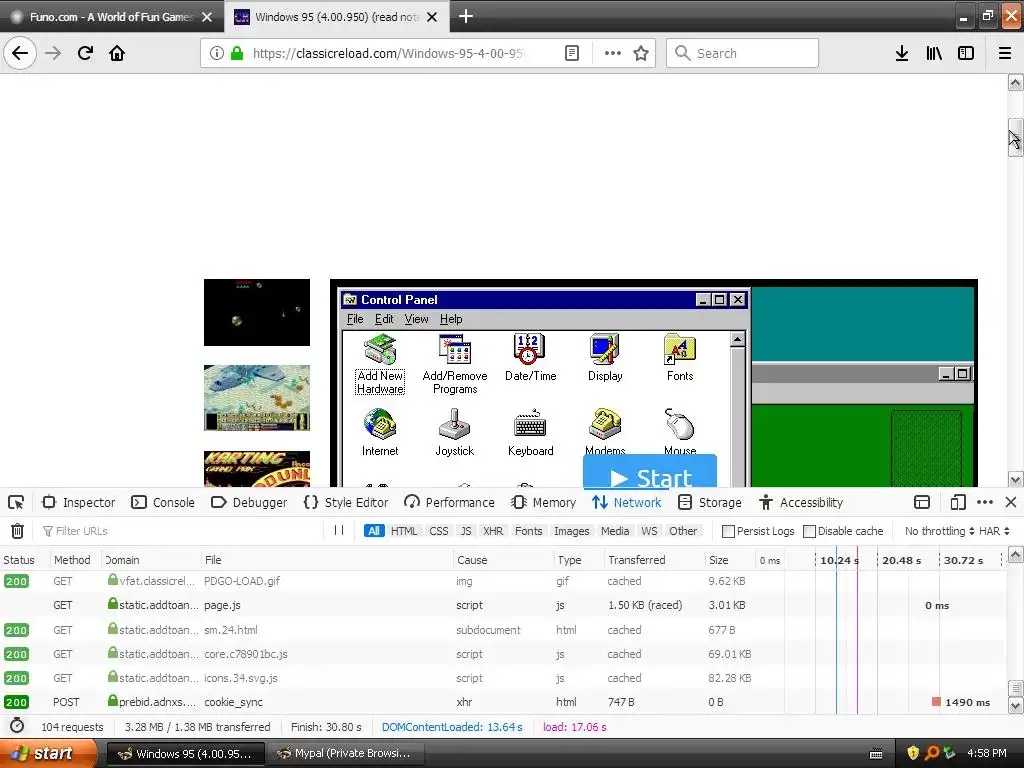1024x768 pixels.
Task: Open the Memory panel
Action: point(544,502)
